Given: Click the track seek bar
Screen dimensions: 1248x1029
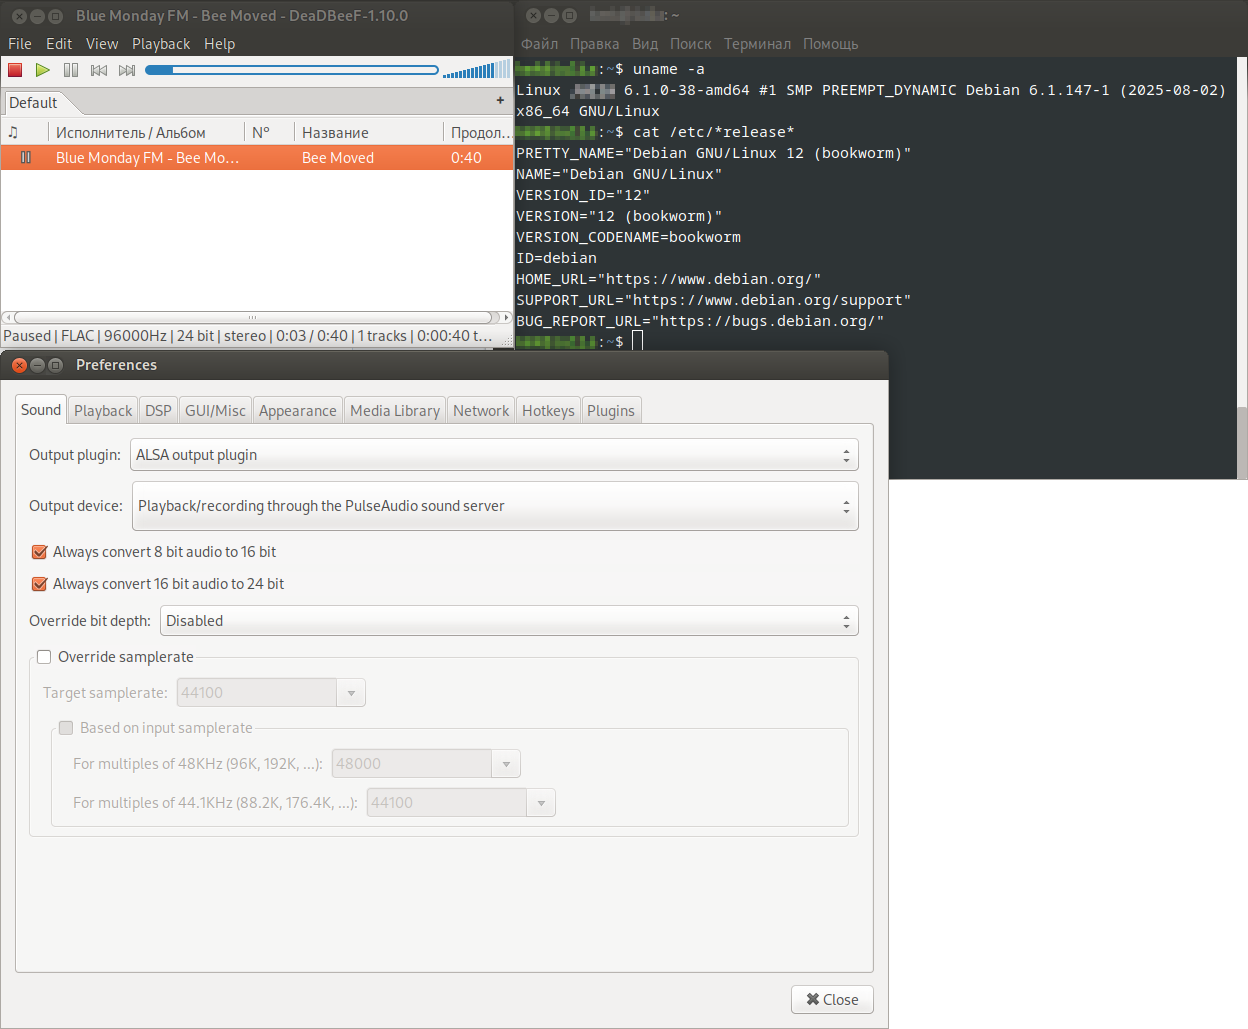Looking at the screenshot, I should point(291,70).
